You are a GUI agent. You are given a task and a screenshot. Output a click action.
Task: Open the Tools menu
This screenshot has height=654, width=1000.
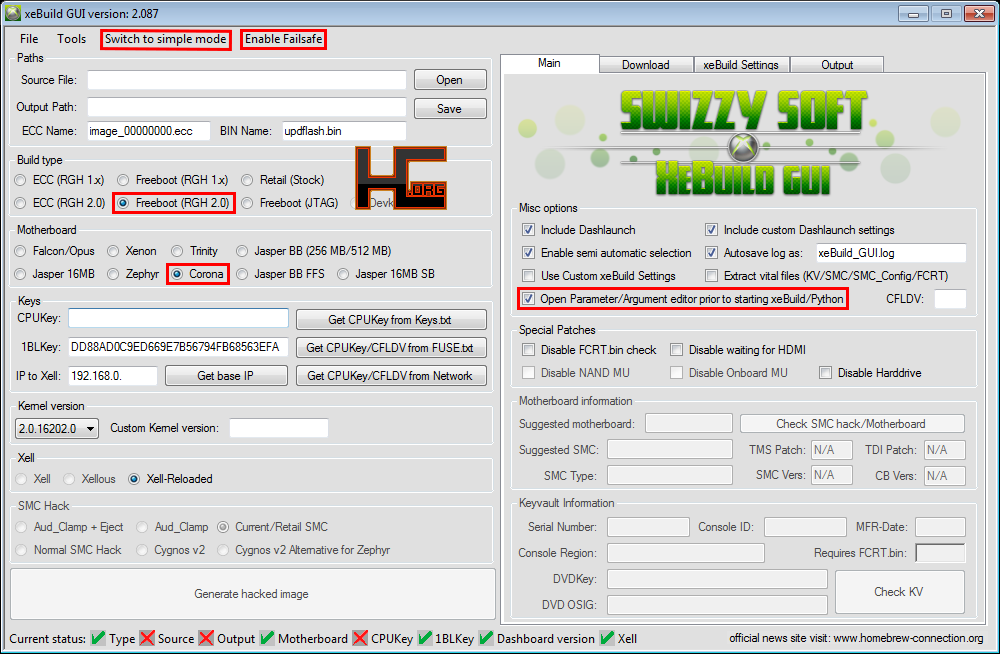pyautogui.click(x=71, y=39)
